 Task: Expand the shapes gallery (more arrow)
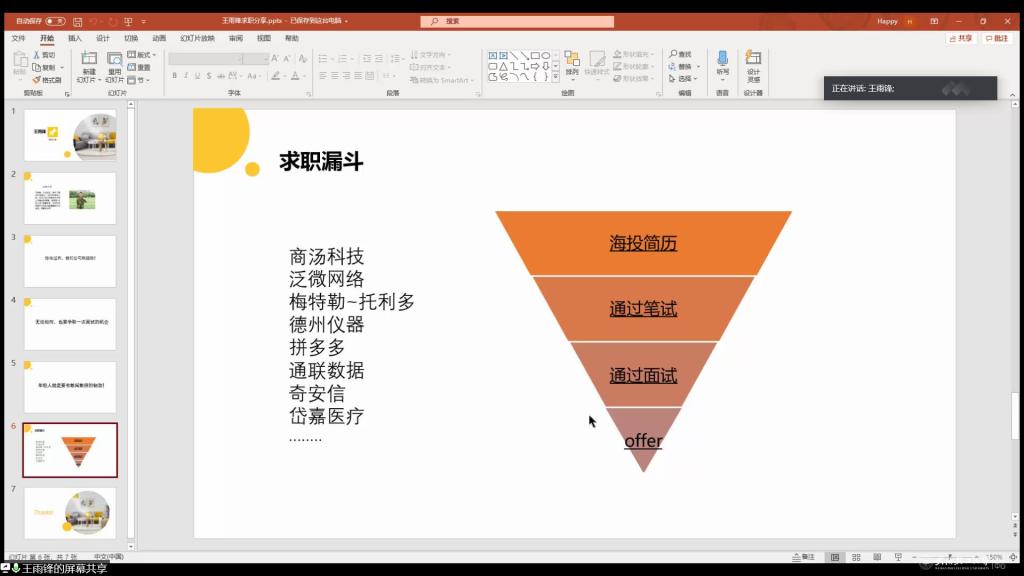[x=556, y=77]
